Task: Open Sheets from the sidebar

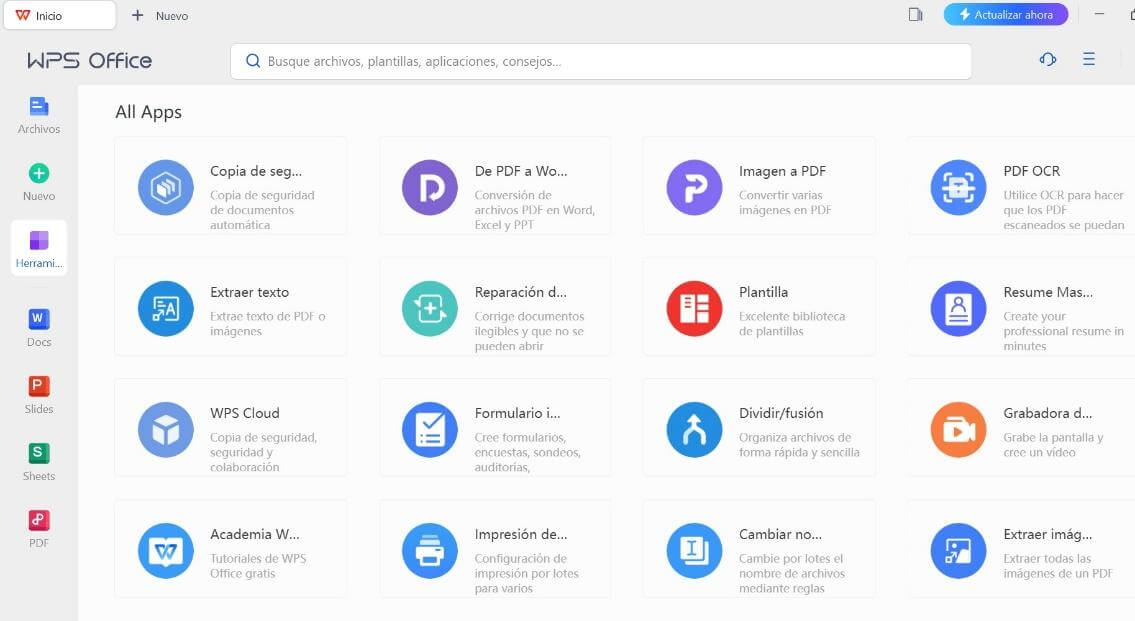Action: (x=39, y=462)
